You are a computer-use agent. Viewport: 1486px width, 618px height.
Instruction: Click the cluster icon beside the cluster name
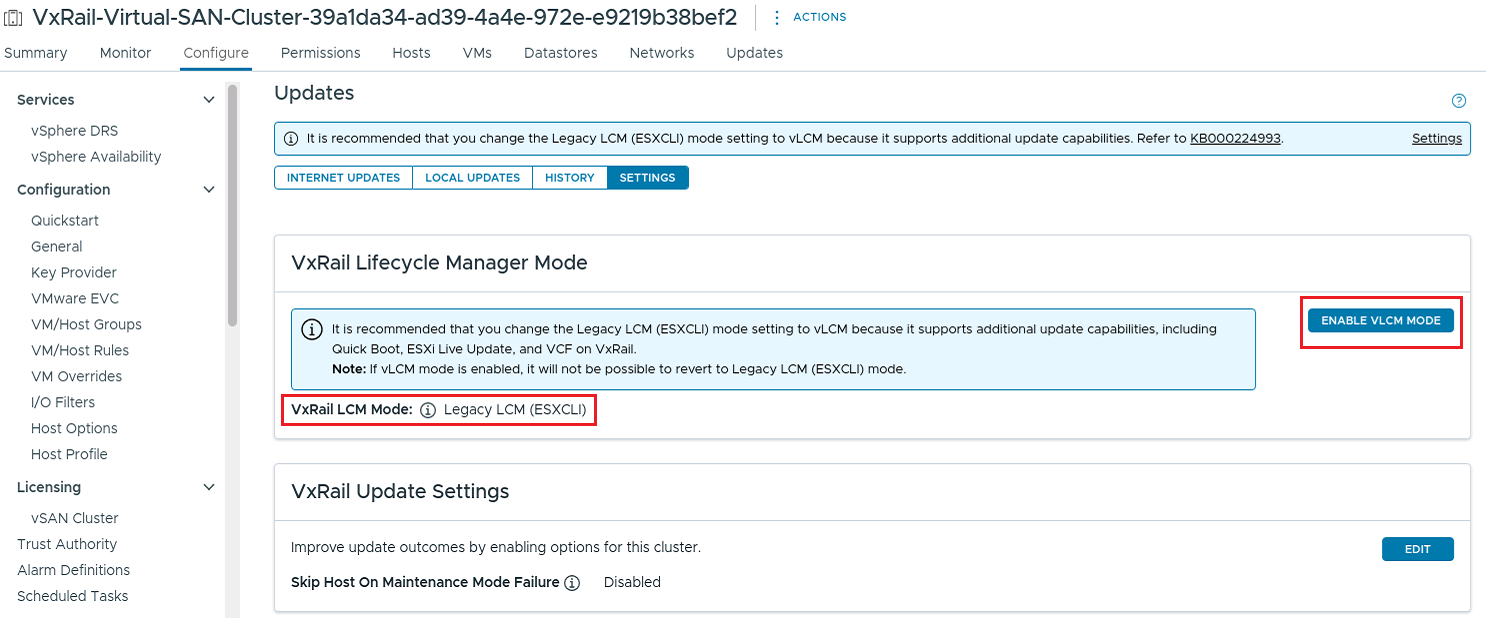pyautogui.click(x=14, y=17)
